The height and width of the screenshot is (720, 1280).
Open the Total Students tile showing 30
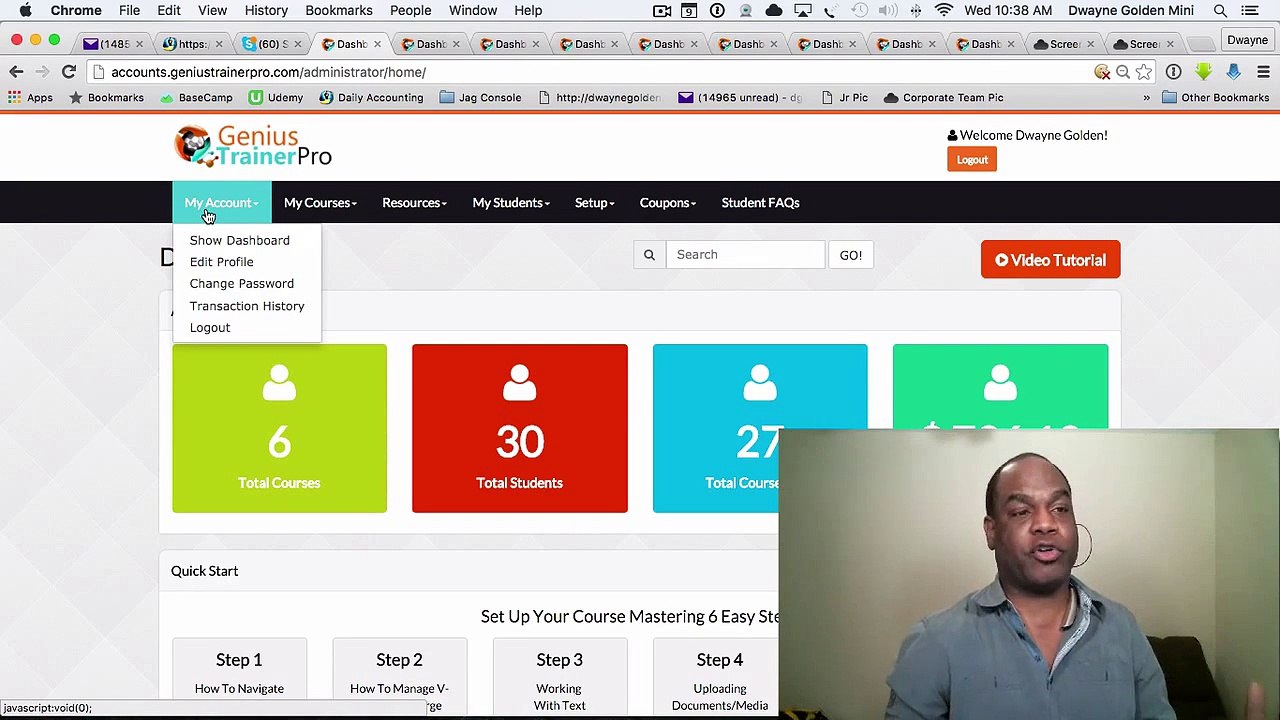520,428
